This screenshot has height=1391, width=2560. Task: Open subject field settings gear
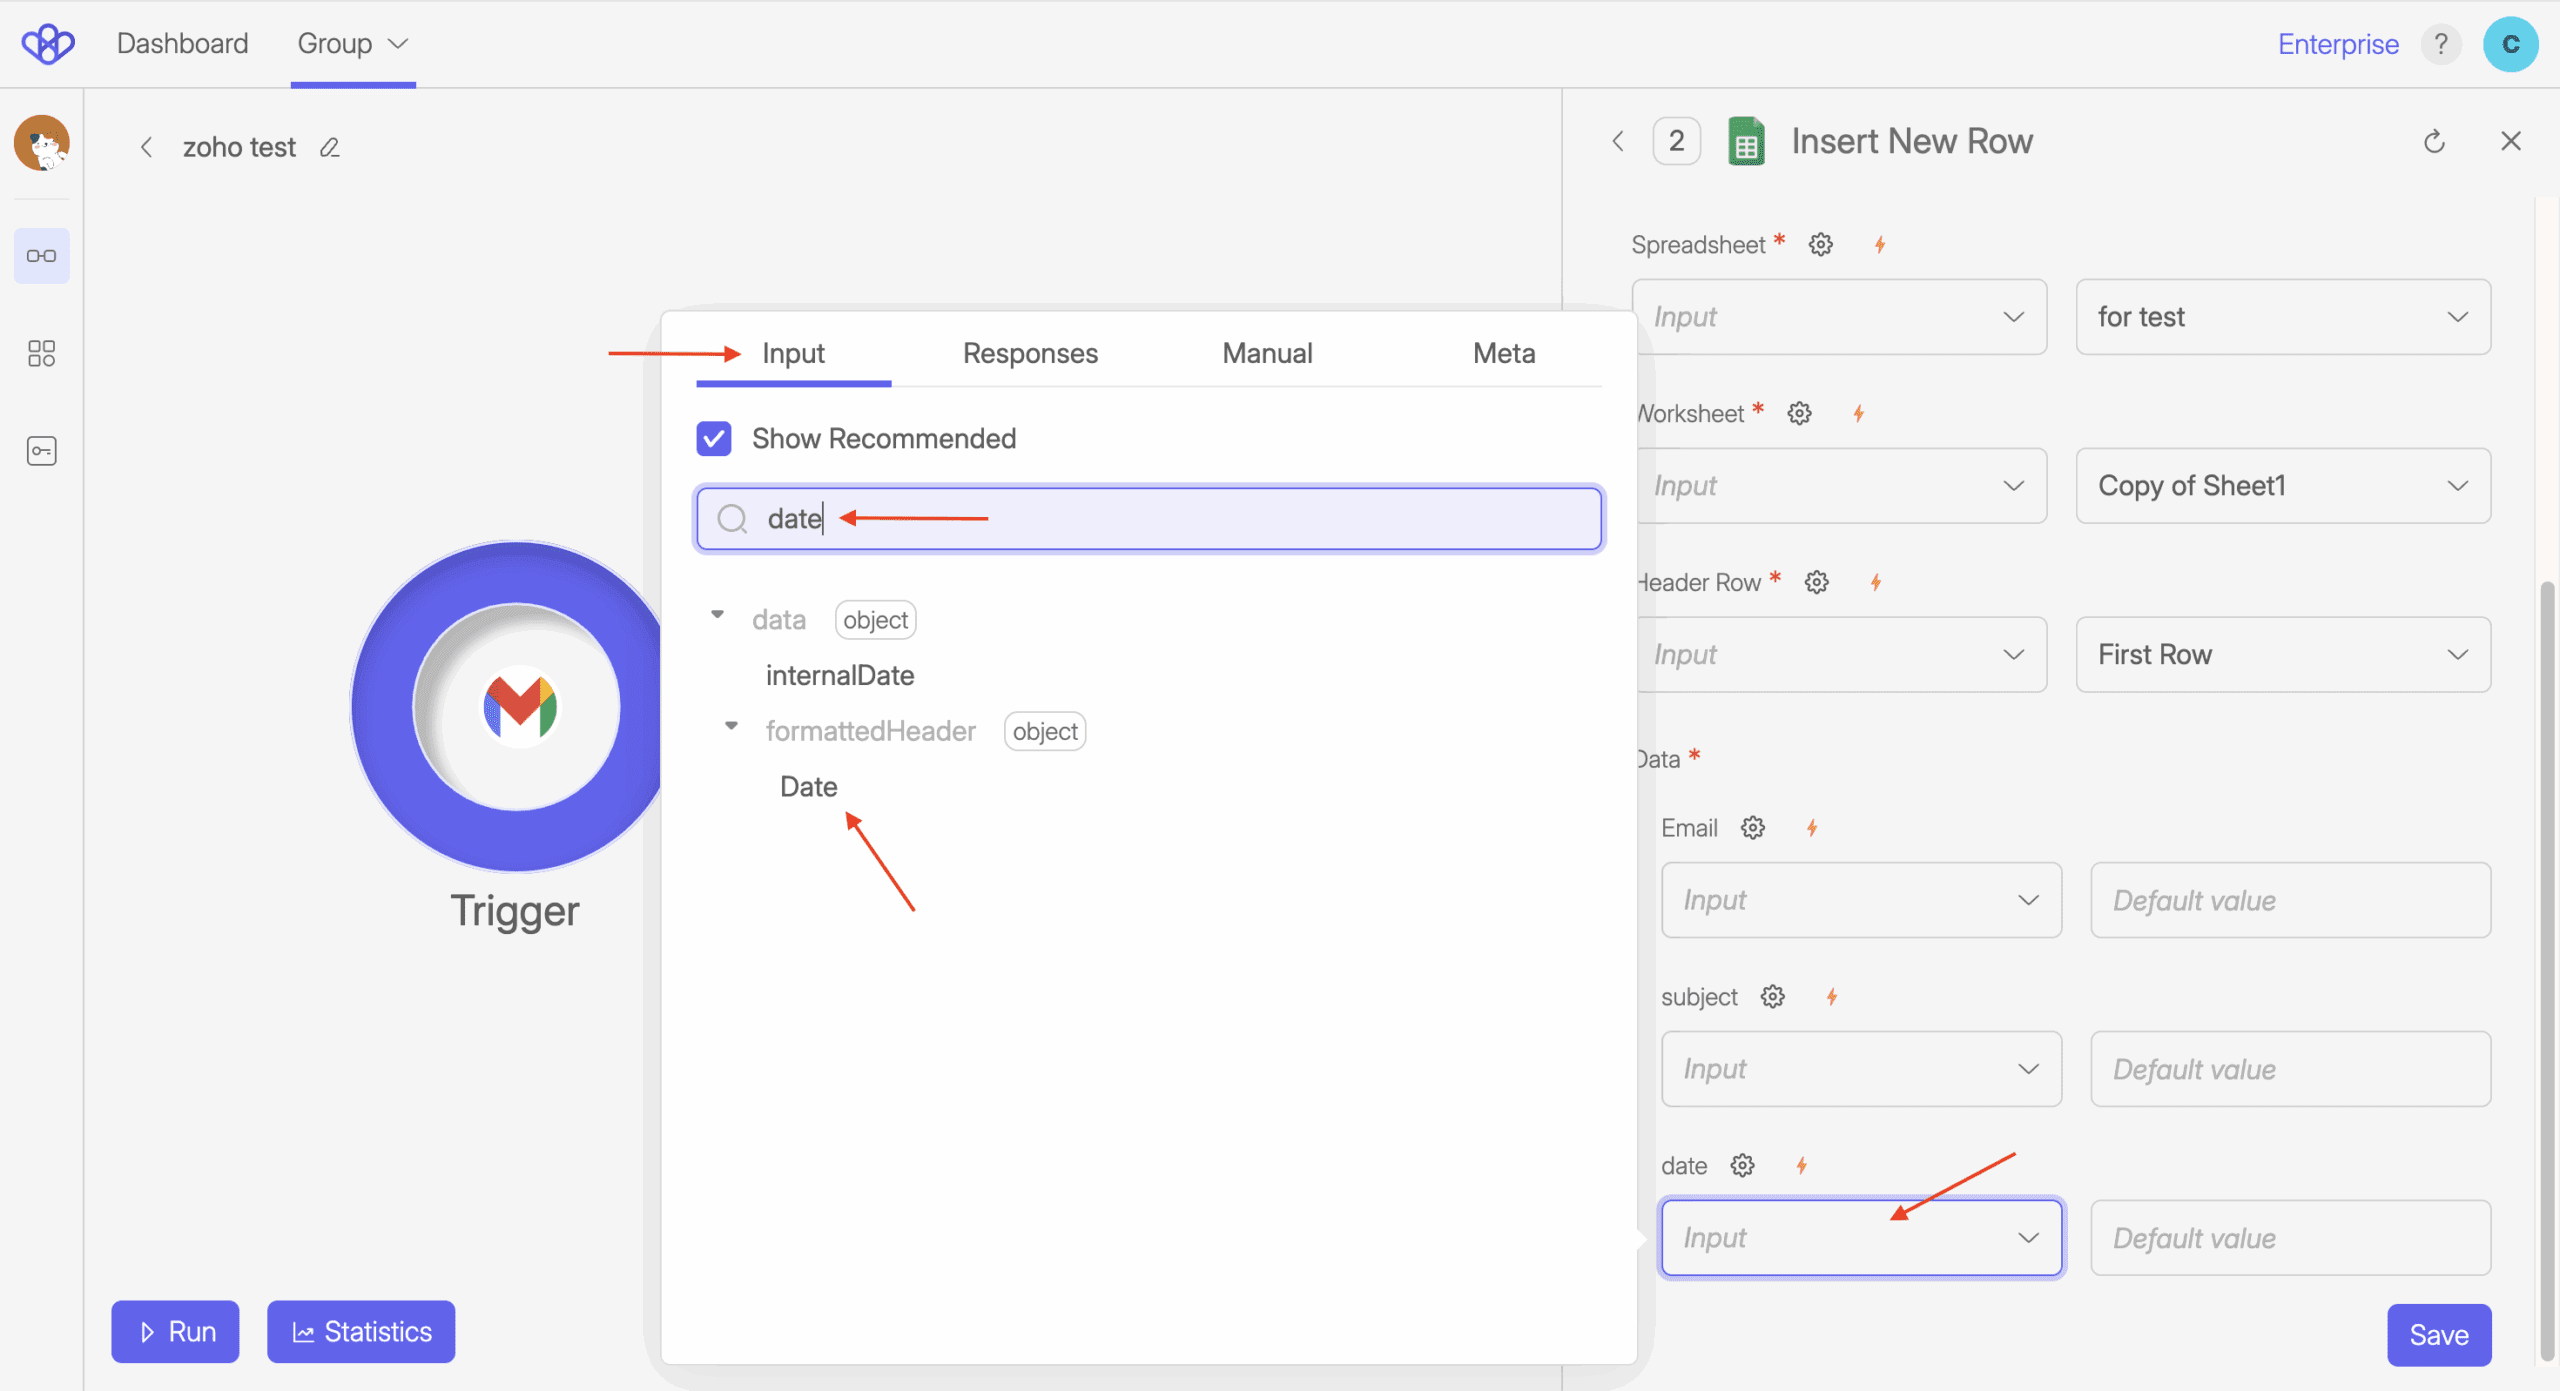[1773, 997]
